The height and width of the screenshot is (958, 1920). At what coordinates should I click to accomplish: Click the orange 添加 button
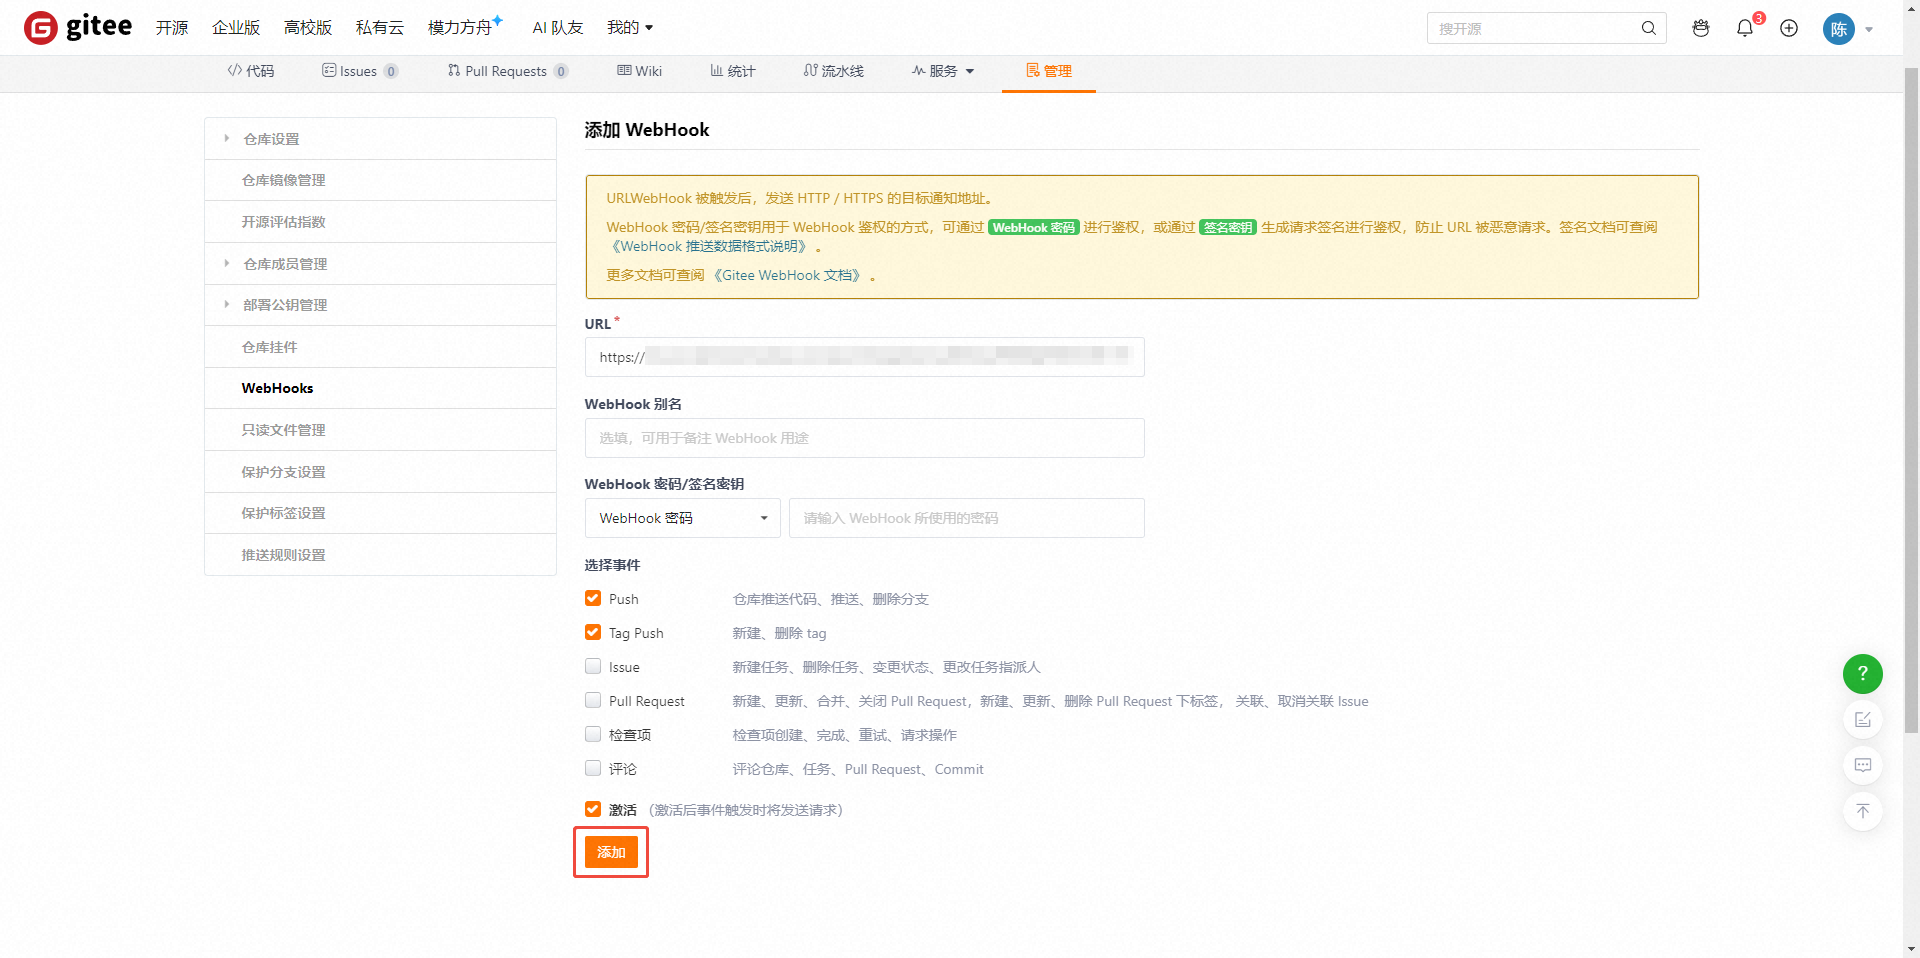611,852
